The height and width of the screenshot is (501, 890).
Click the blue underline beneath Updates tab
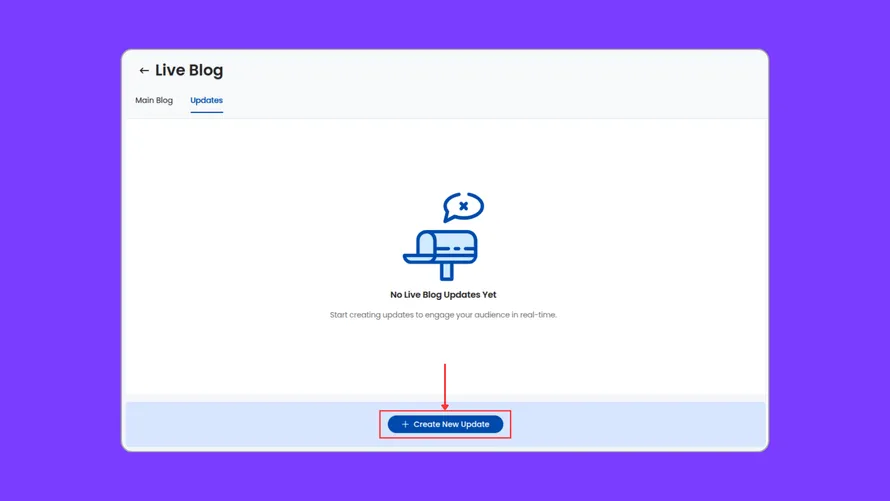coord(206,112)
